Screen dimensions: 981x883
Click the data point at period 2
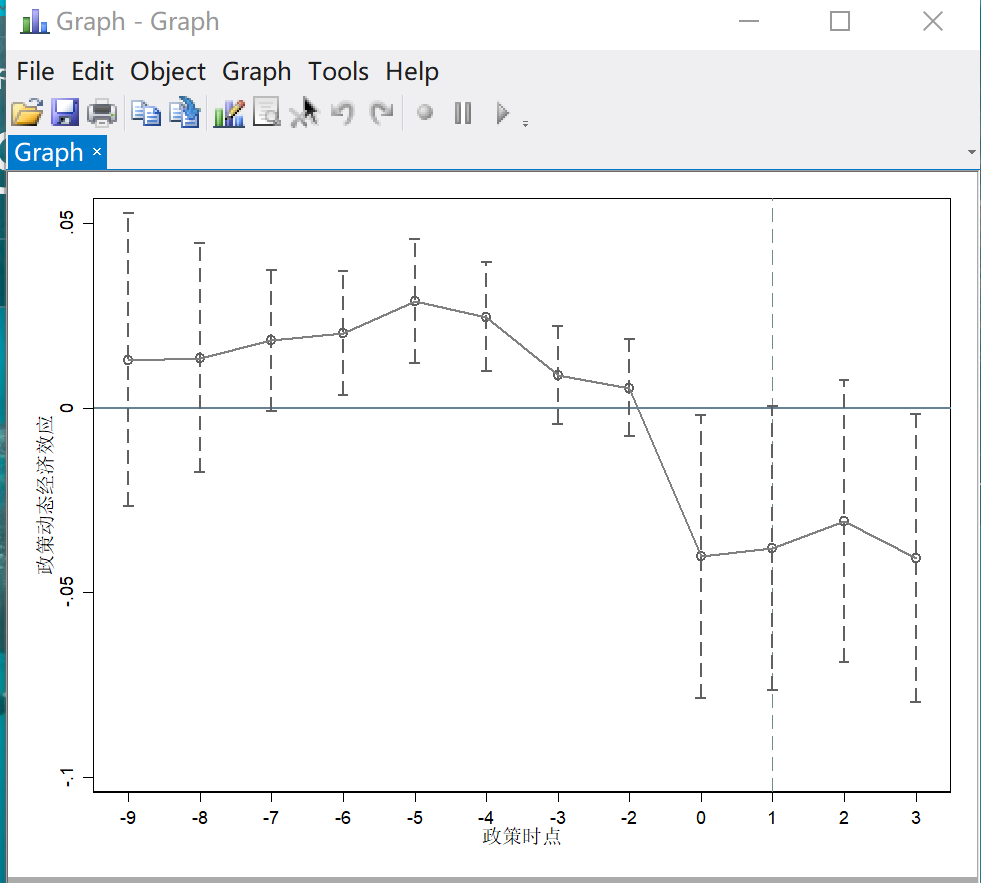coord(844,521)
